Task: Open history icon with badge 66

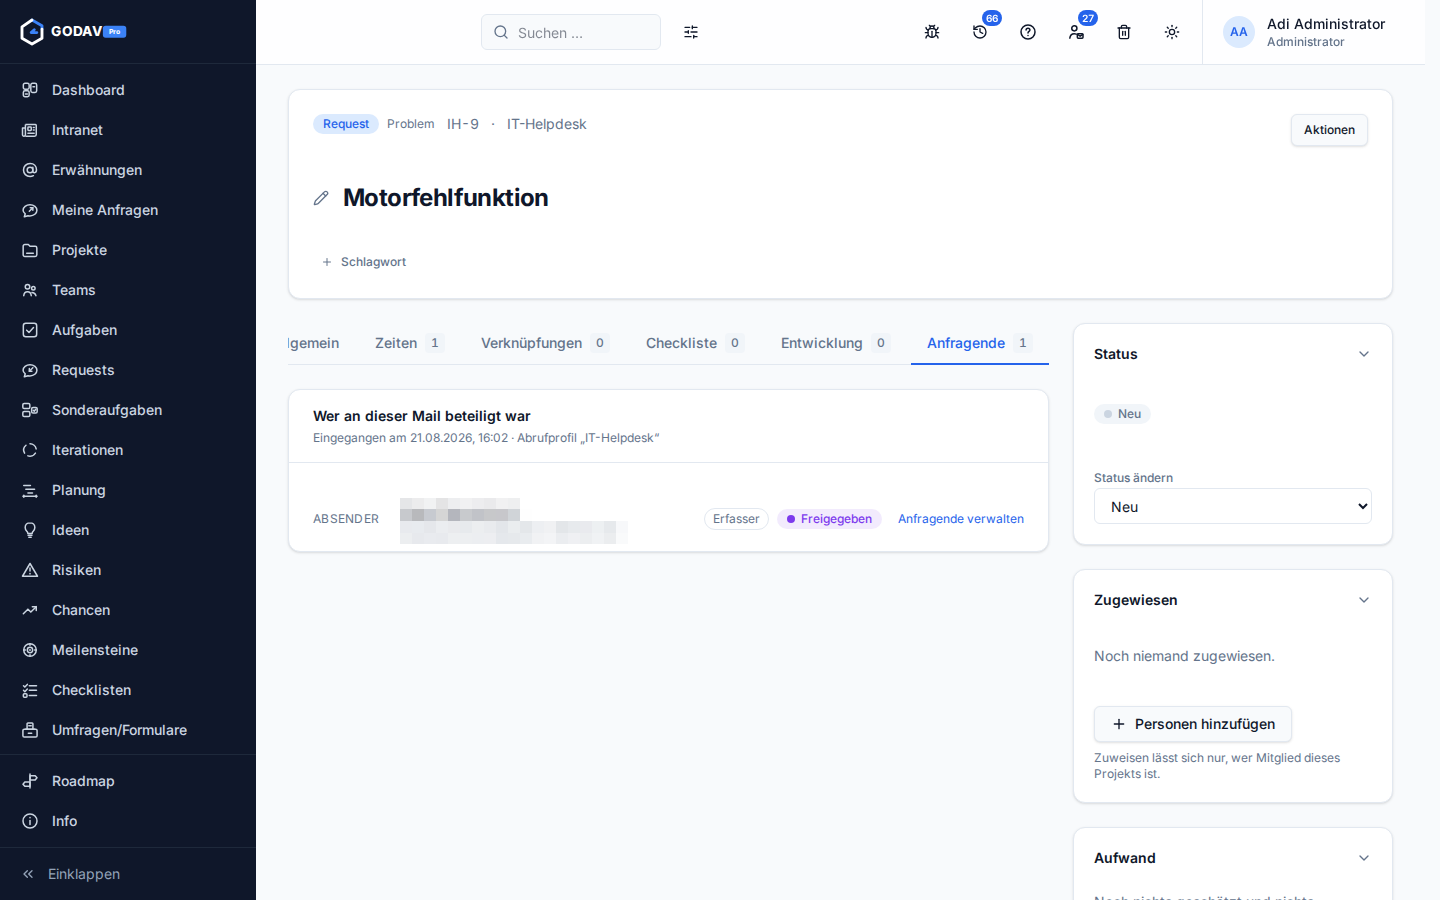Action: [980, 32]
